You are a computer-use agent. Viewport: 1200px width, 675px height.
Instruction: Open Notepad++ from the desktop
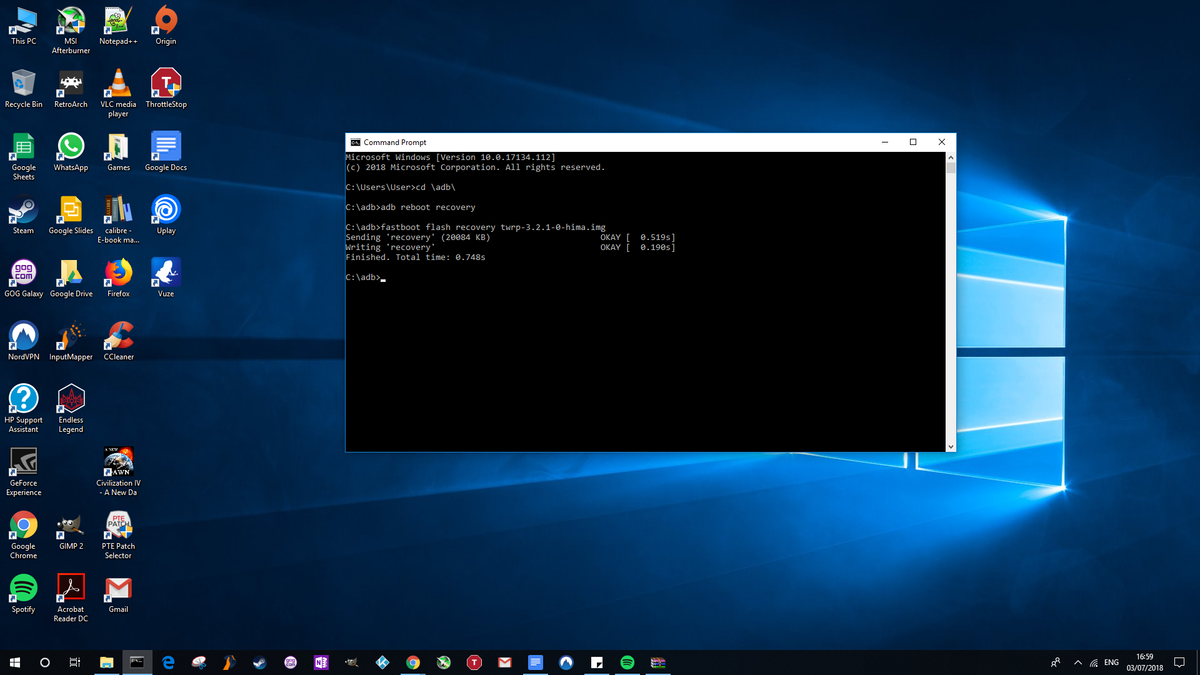(118, 22)
